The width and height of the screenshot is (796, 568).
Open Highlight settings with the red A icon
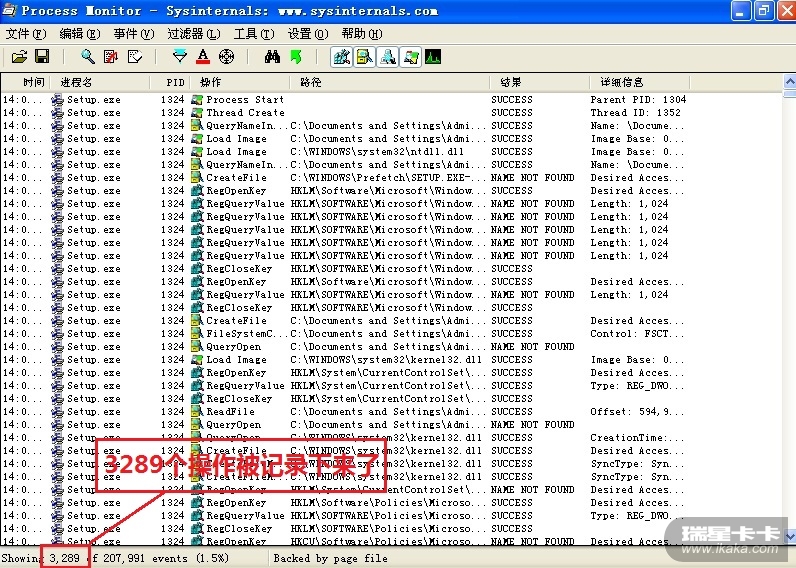[203, 56]
